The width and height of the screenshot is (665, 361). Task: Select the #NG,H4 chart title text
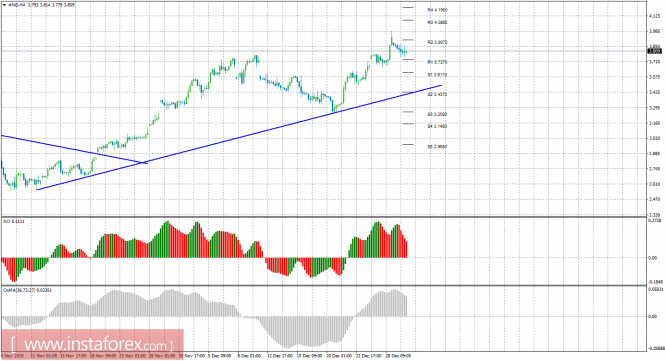coord(17,5)
